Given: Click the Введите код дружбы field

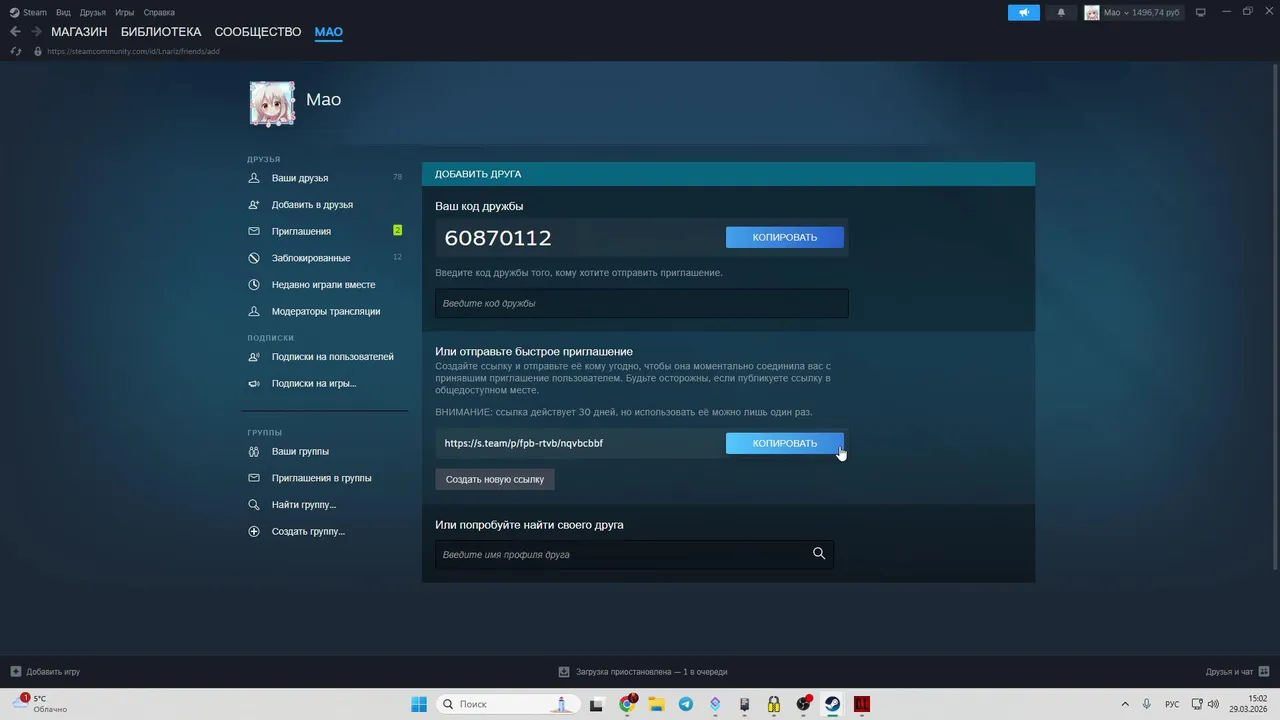Looking at the screenshot, I should 642,303.
